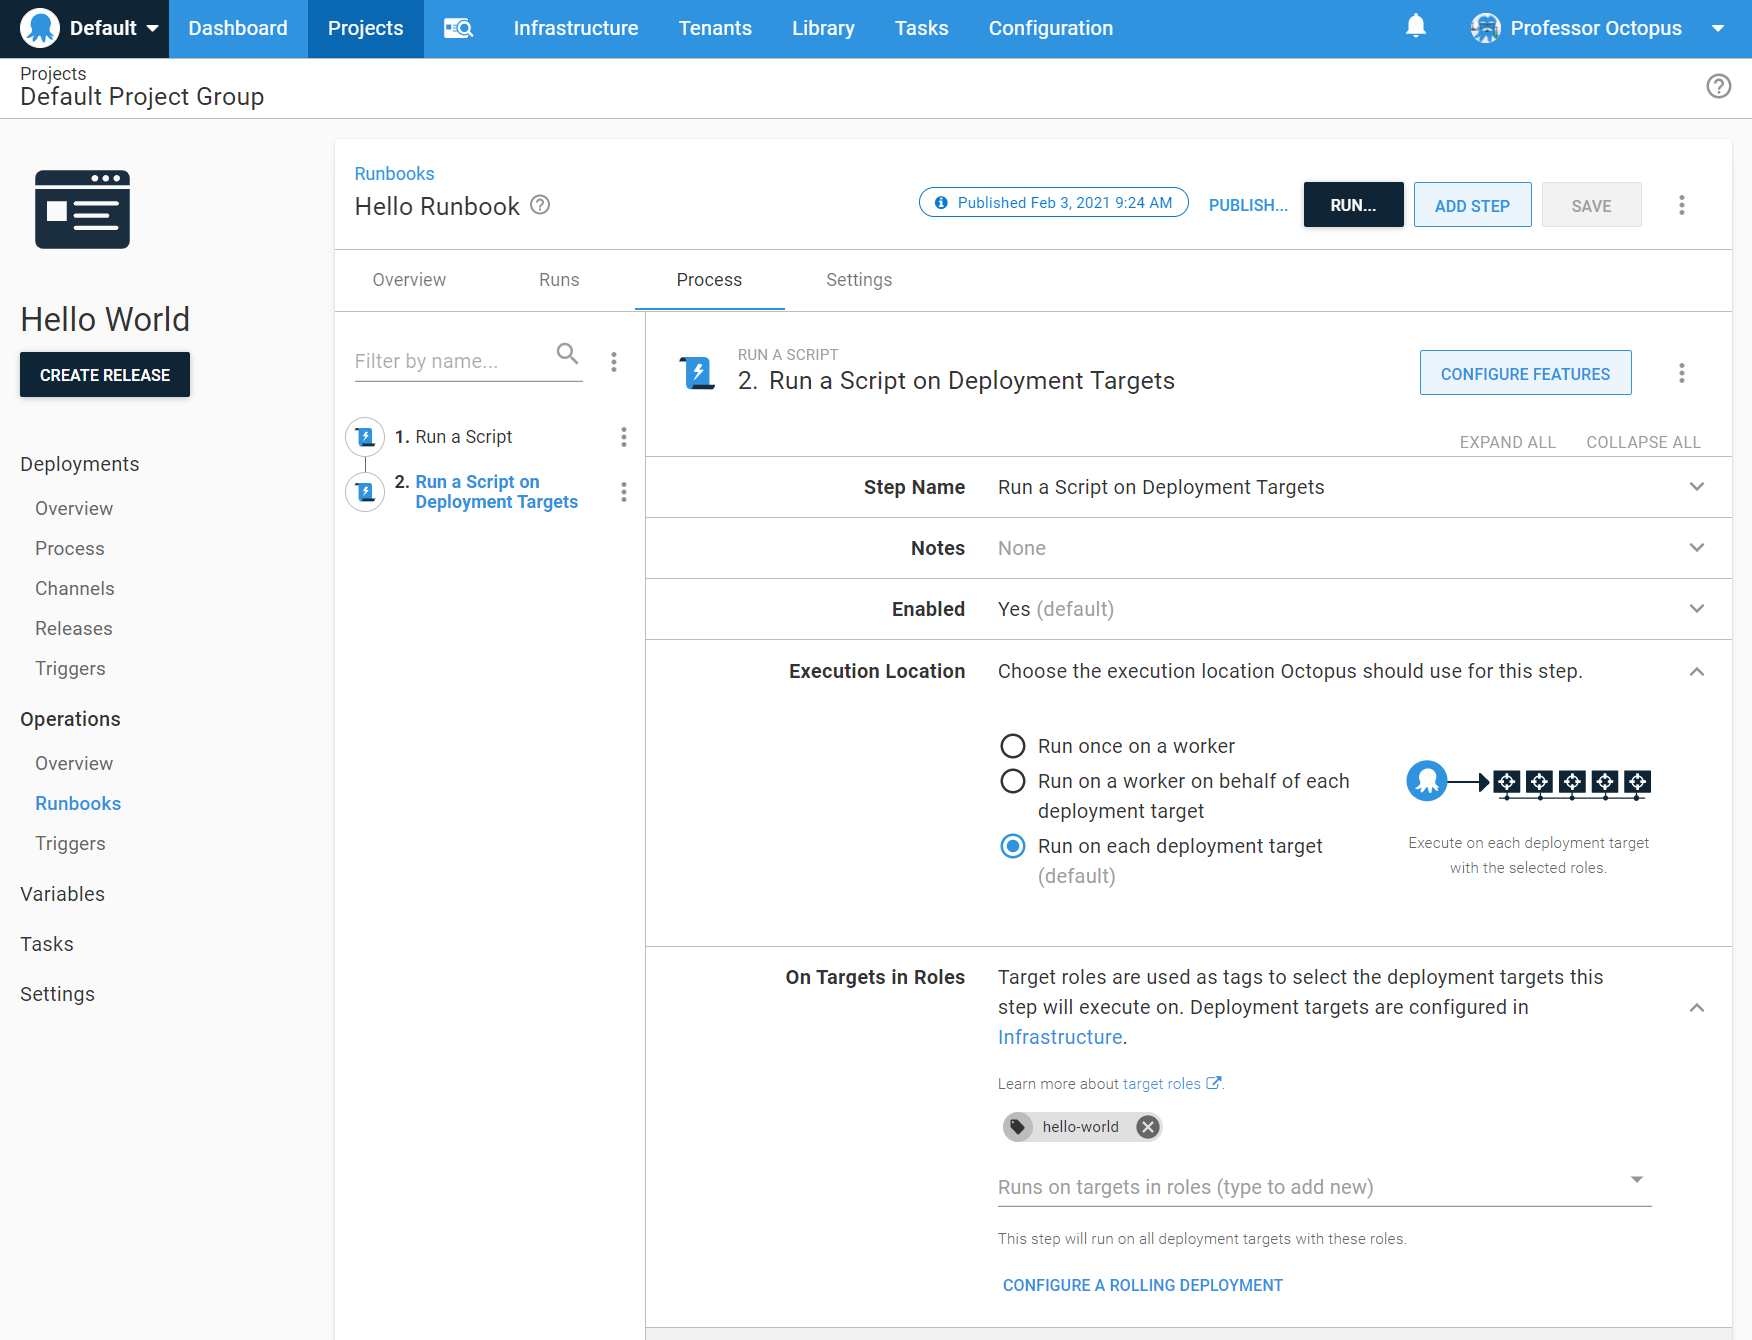Select Run once on a worker
The image size is (1752, 1340).
click(x=1012, y=745)
